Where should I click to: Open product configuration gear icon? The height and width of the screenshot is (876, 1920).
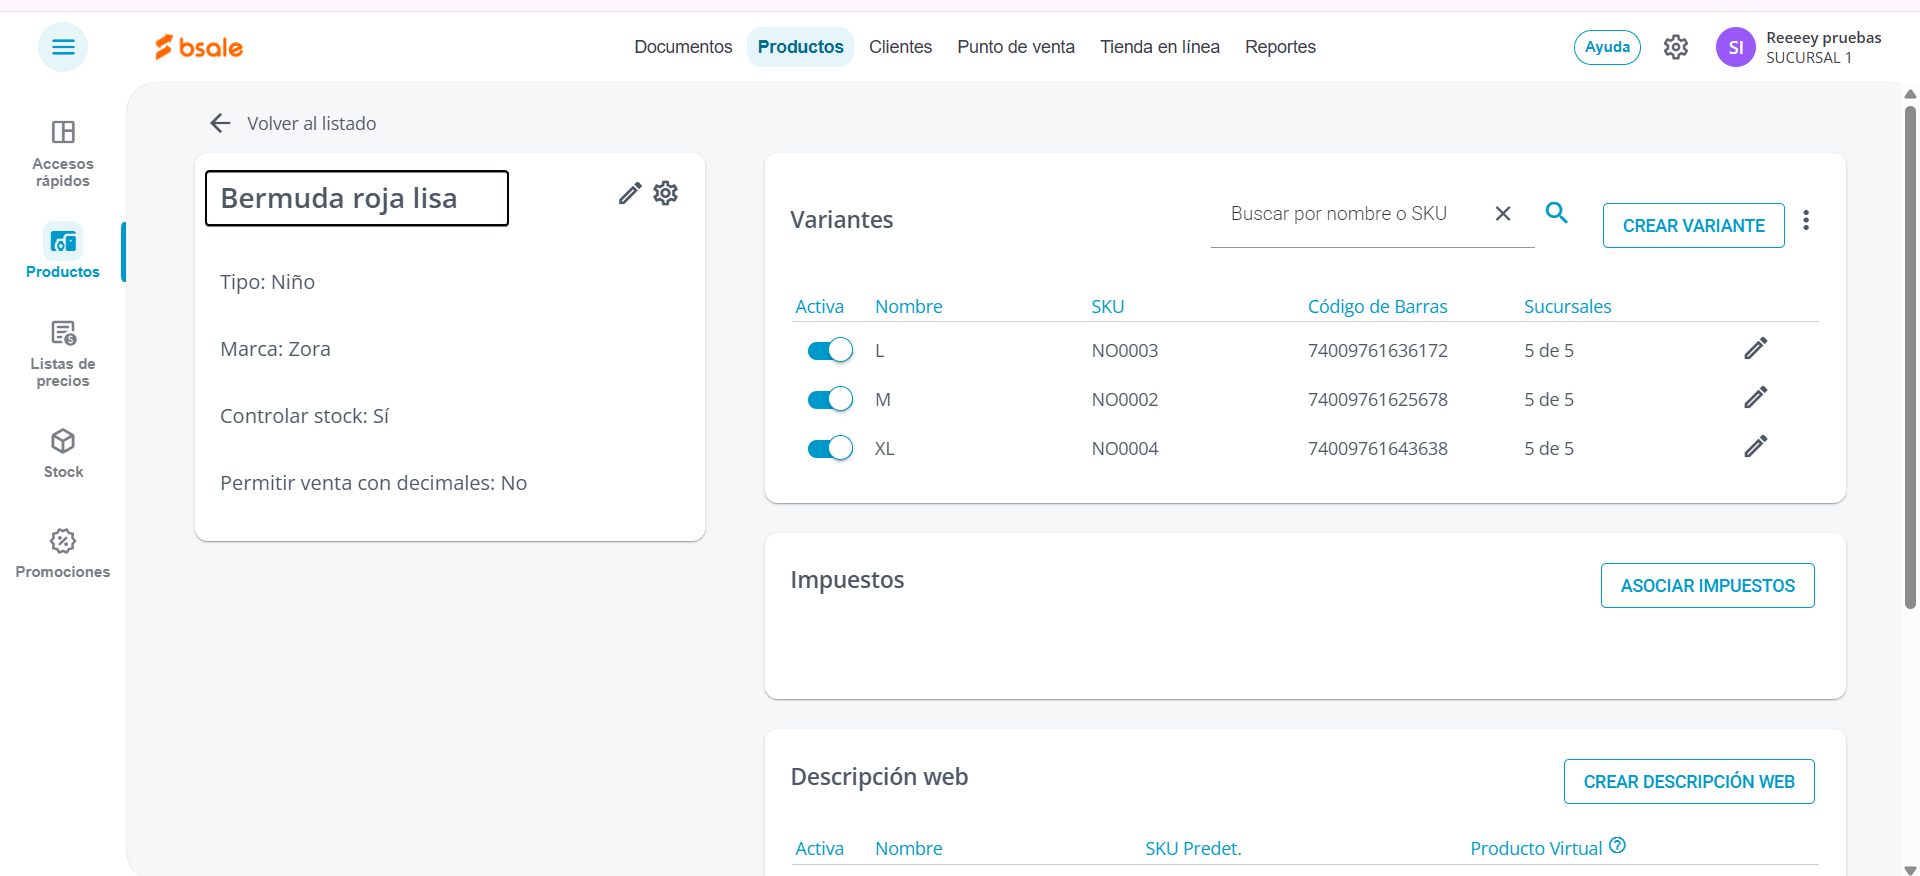pos(666,193)
